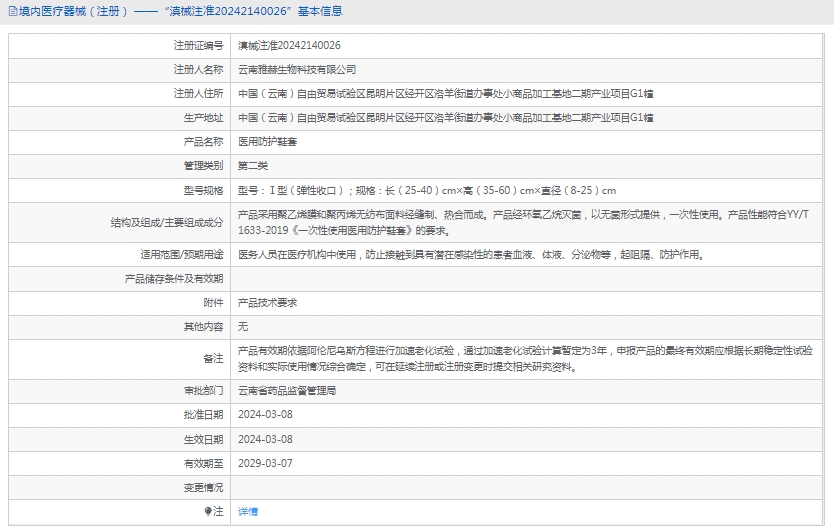Click the pin icon beside 注 label
Screen dimensions: 834x532
click(208, 511)
